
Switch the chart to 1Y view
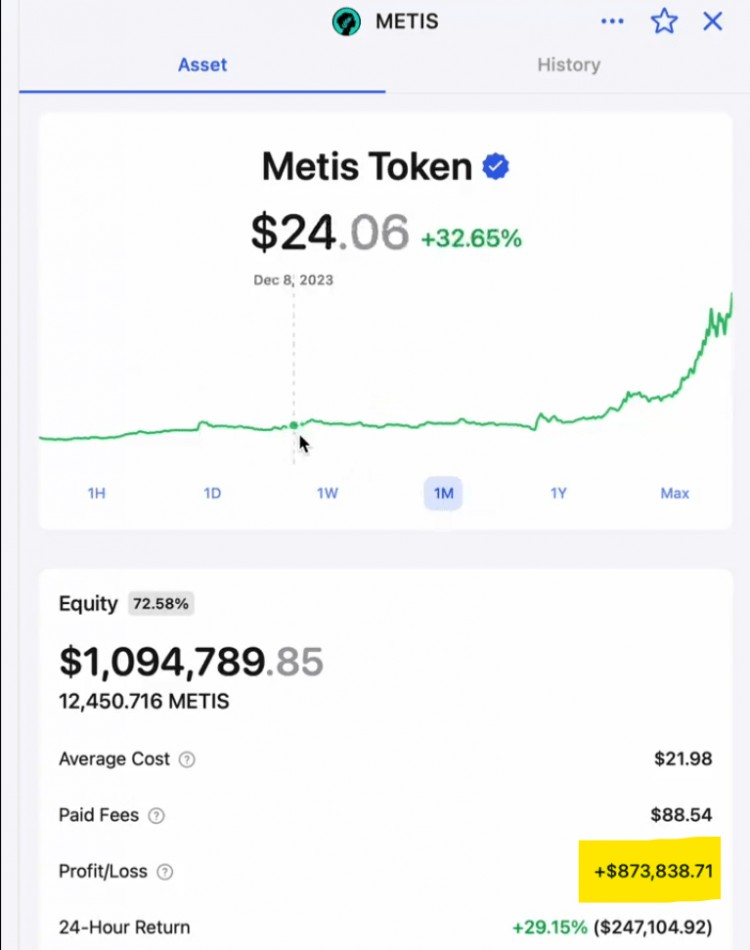point(558,493)
